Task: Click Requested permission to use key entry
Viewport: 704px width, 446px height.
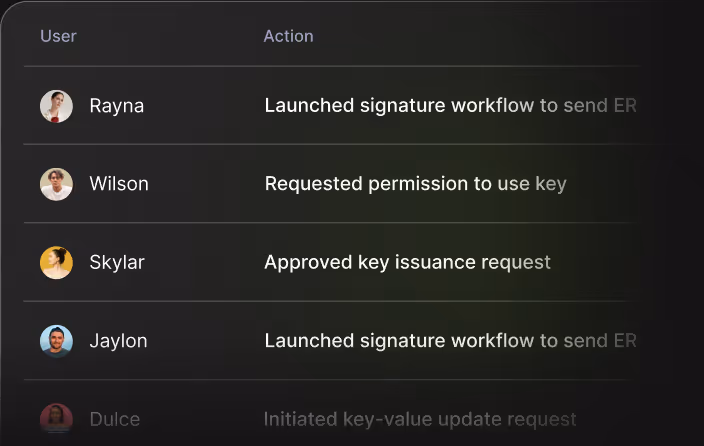Action: pyautogui.click(x=415, y=184)
